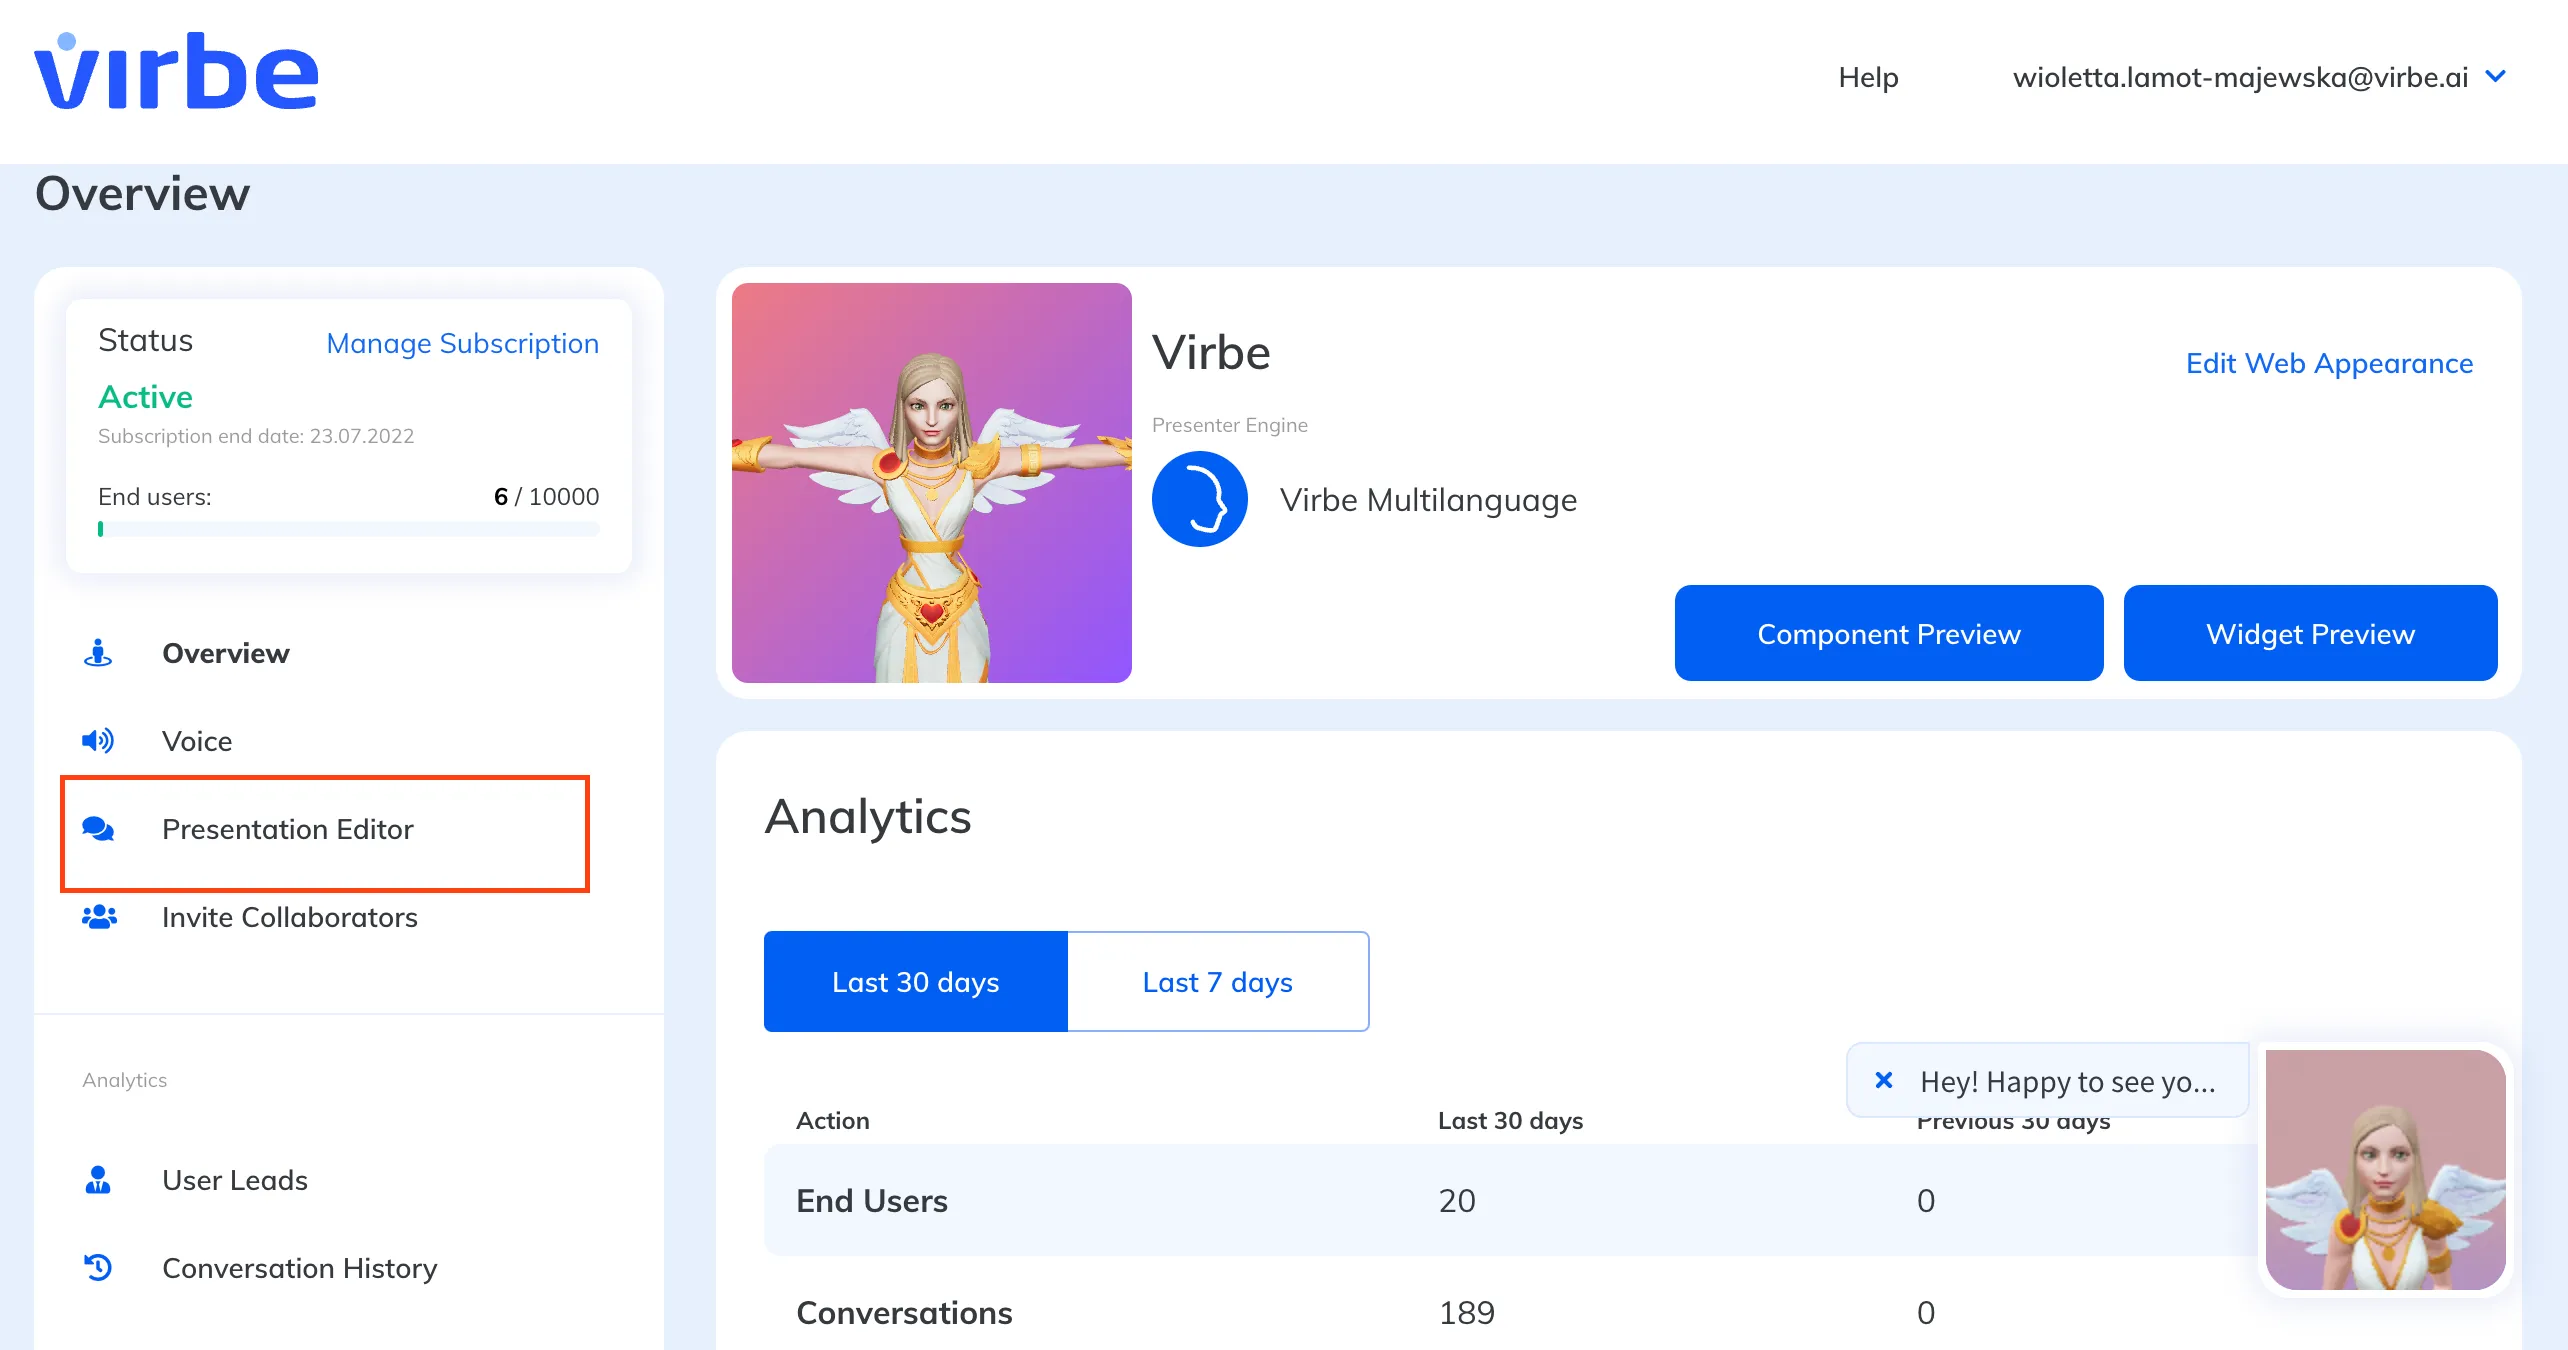Open User Leads analytics page
This screenshot has width=2568, height=1350.
pos(235,1180)
